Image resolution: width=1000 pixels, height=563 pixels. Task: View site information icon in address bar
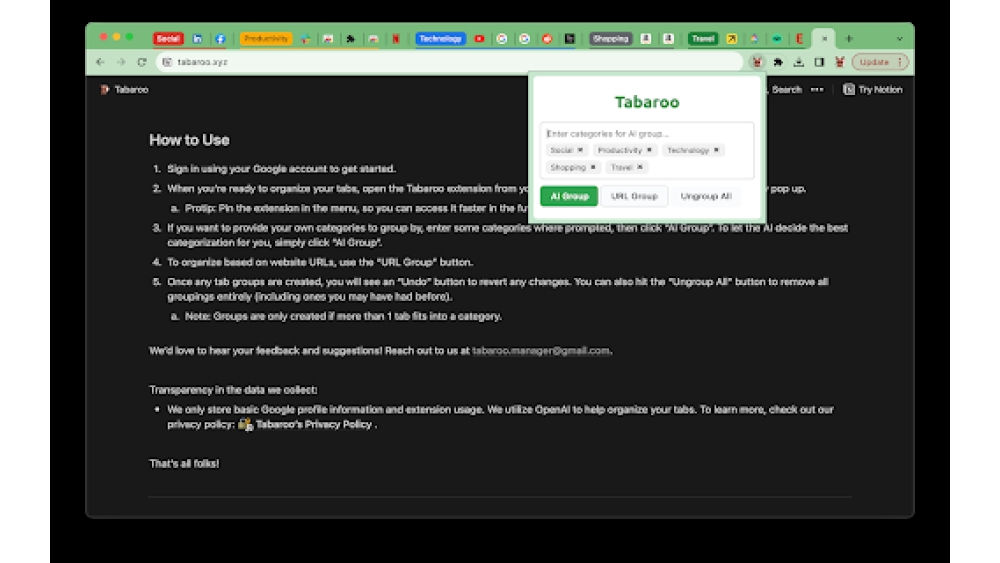tap(167, 62)
